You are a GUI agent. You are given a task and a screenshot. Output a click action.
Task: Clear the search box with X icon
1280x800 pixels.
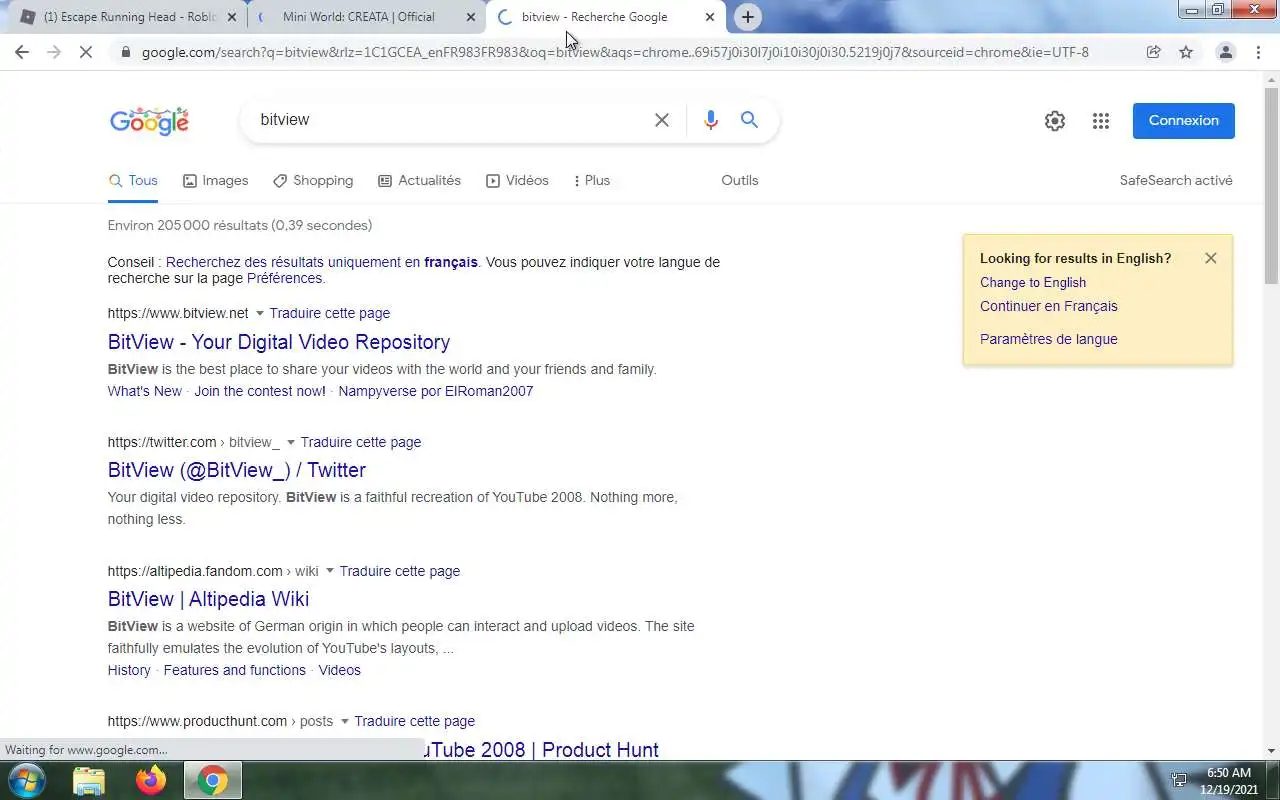[662, 120]
